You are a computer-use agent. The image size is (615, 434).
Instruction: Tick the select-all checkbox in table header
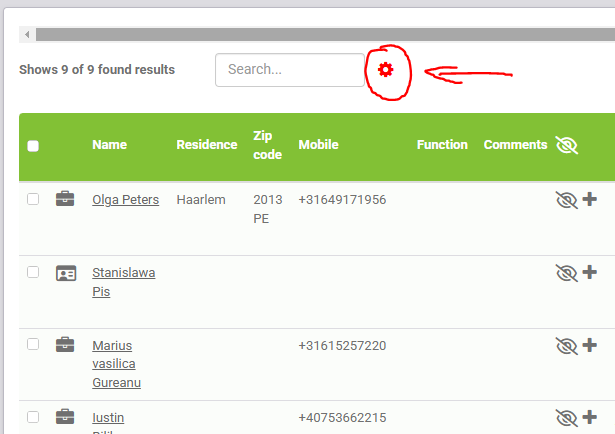click(33, 146)
